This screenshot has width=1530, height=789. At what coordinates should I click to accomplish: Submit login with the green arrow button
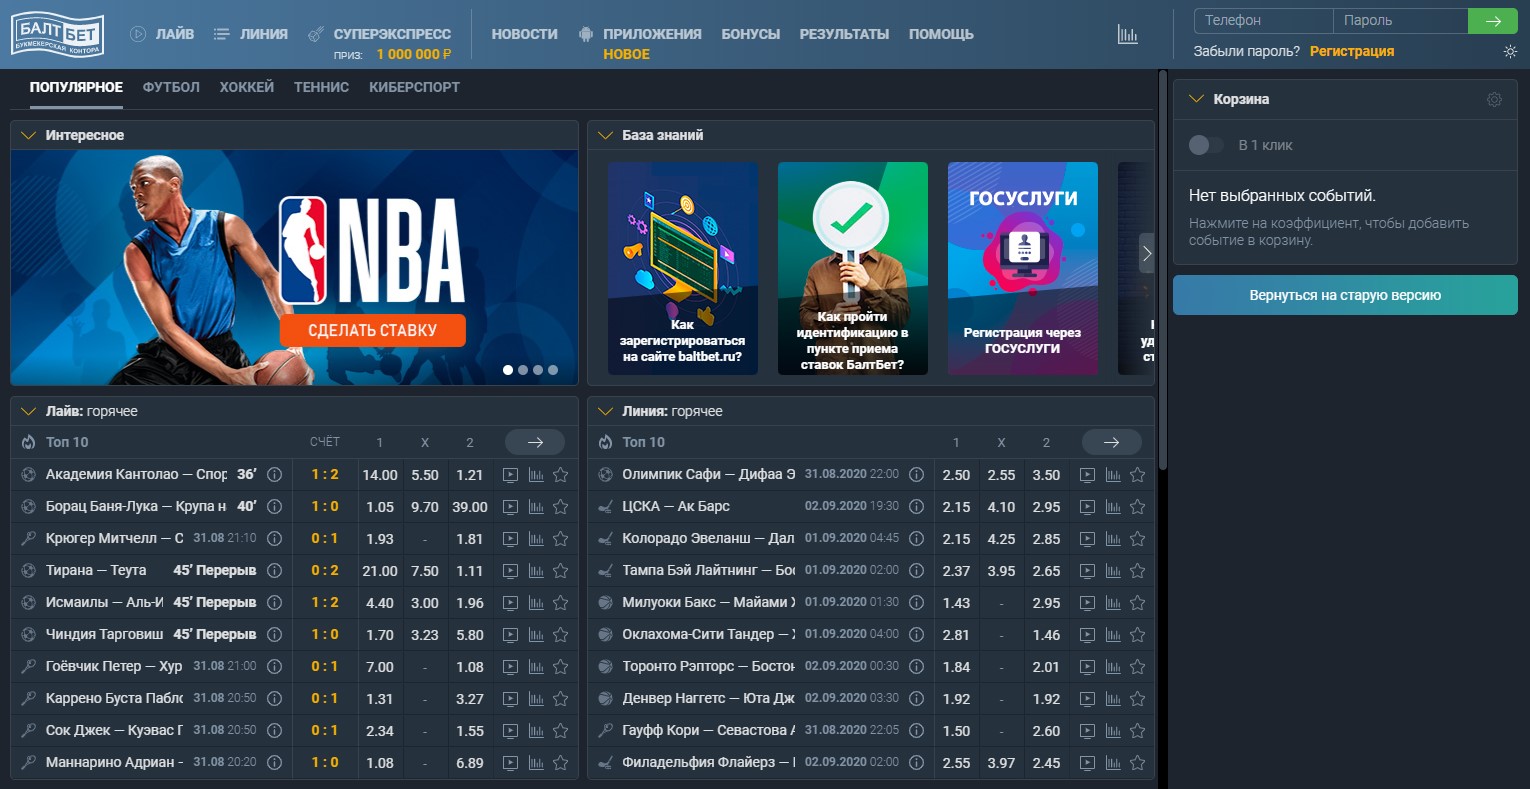[1493, 21]
